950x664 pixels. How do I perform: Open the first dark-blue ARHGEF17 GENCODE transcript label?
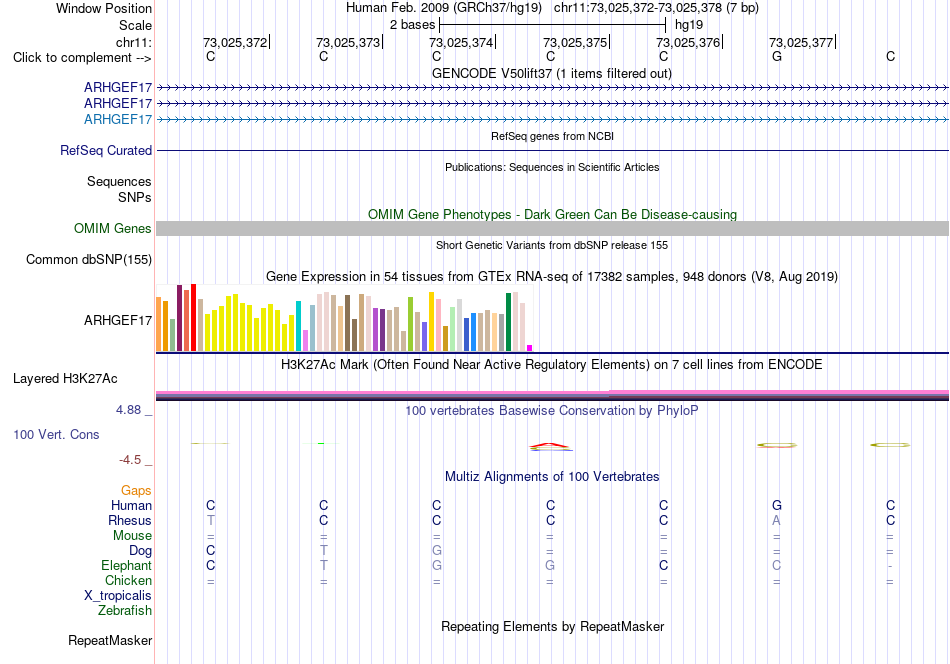tap(118, 87)
